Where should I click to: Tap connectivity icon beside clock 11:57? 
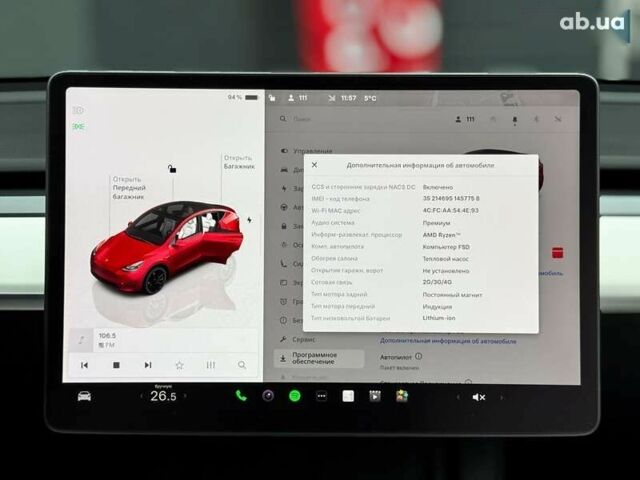(331, 98)
